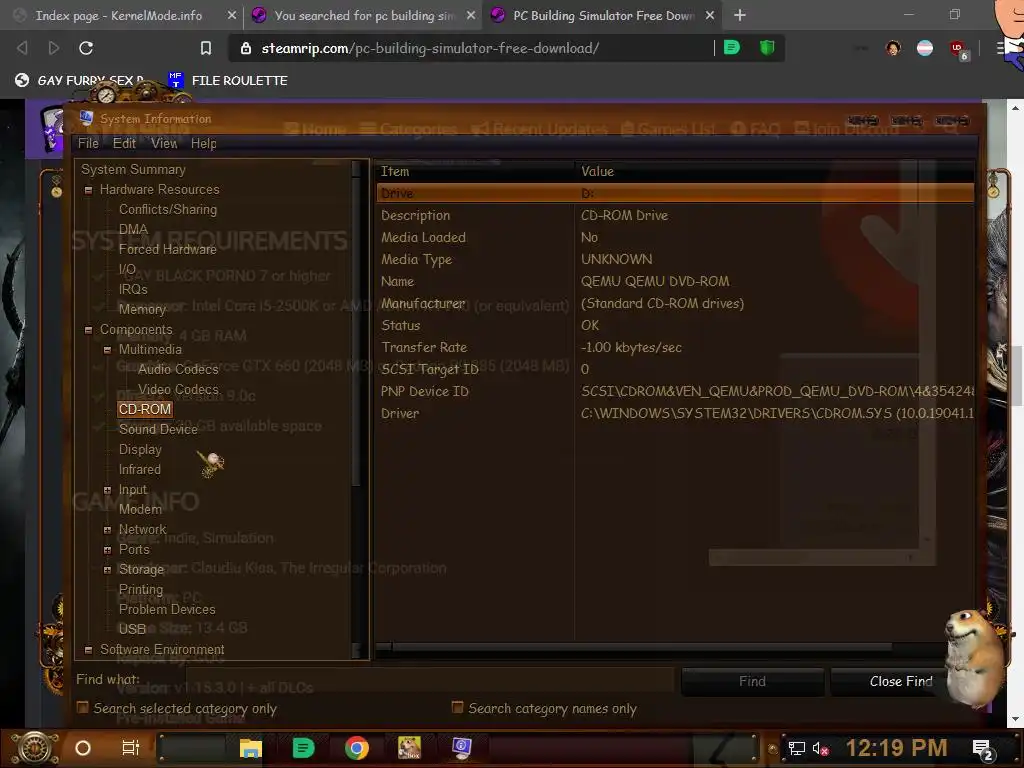The height and width of the screenshot is (768, 1024).
Task: Select Problem Devices in the tree
Action: 167,609
